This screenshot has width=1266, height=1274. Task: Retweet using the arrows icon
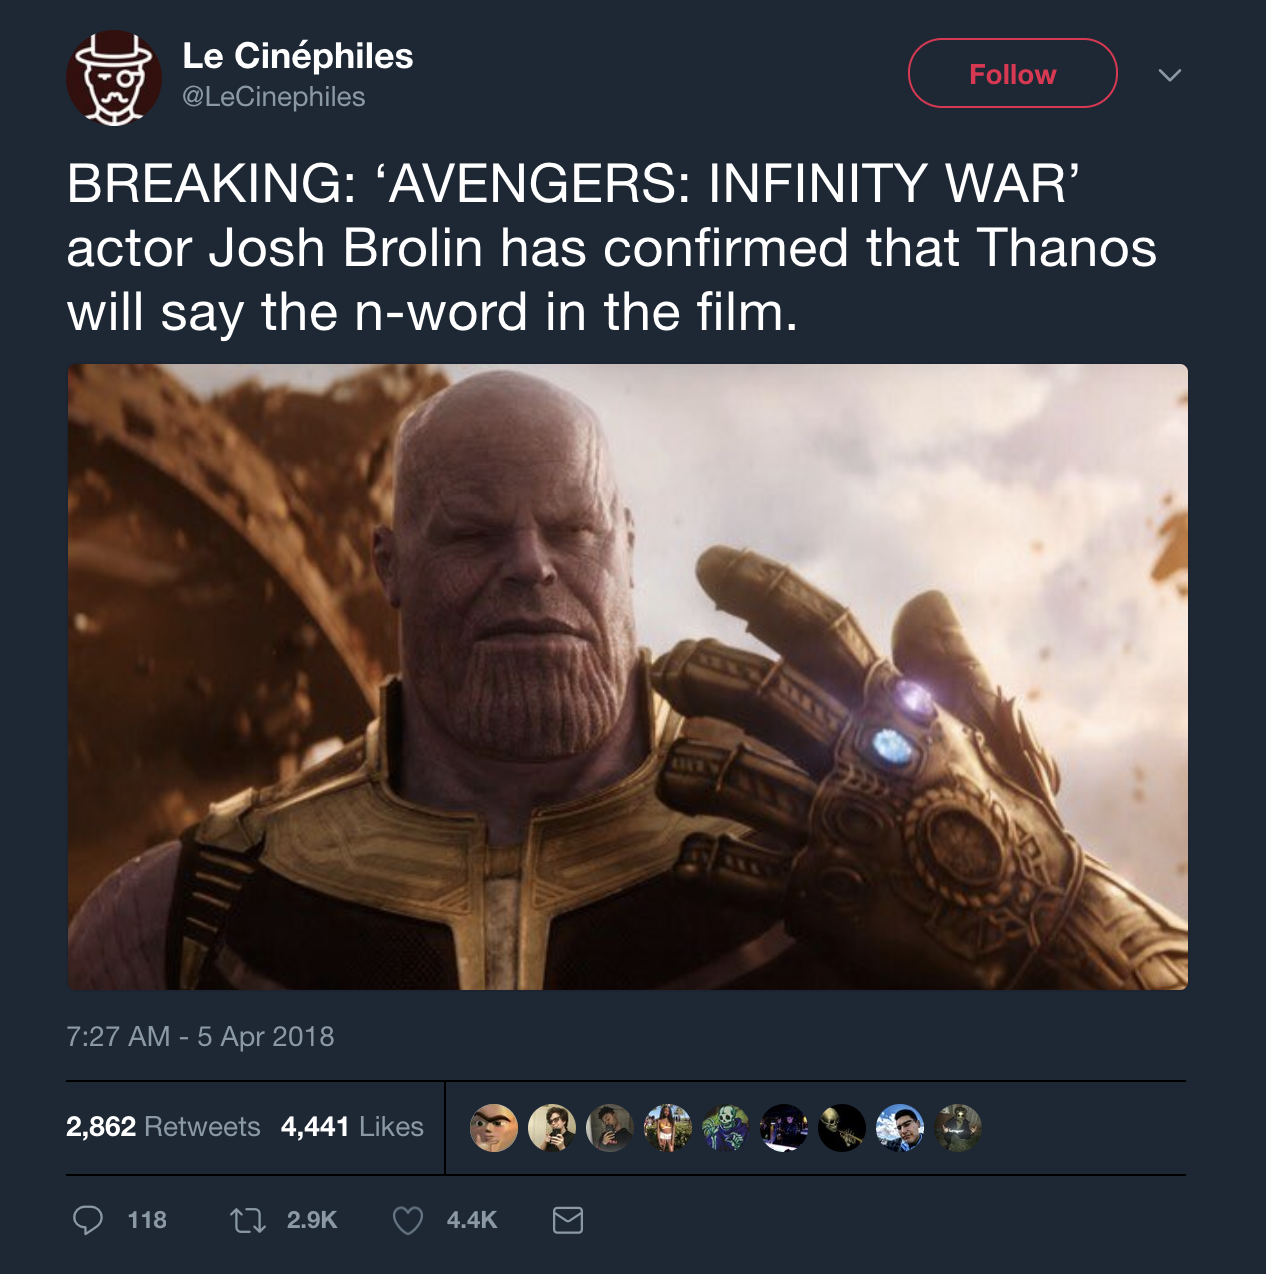coord(248,1220)
